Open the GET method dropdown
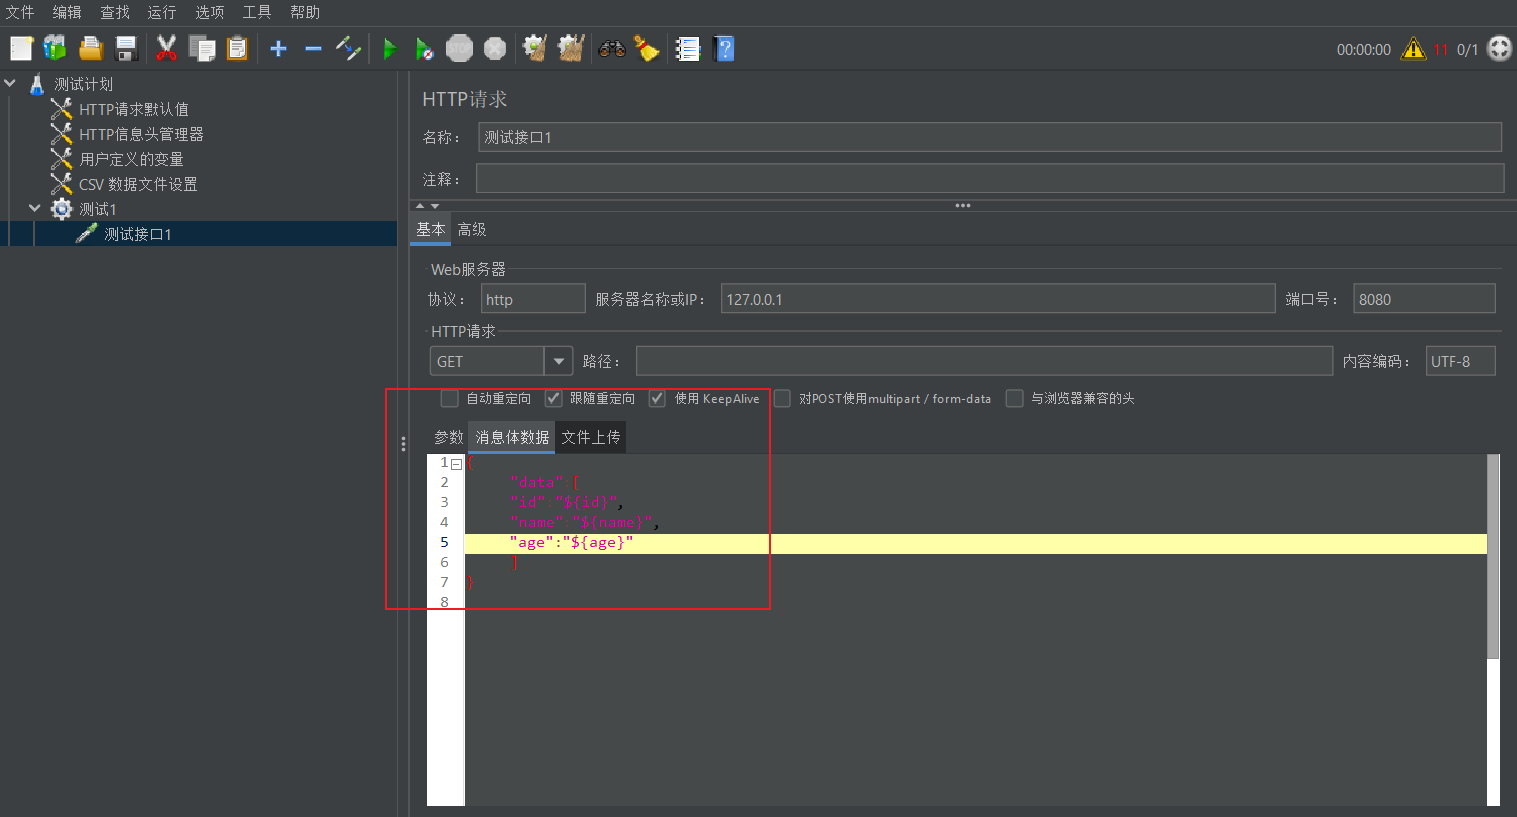 click(558, 361)
